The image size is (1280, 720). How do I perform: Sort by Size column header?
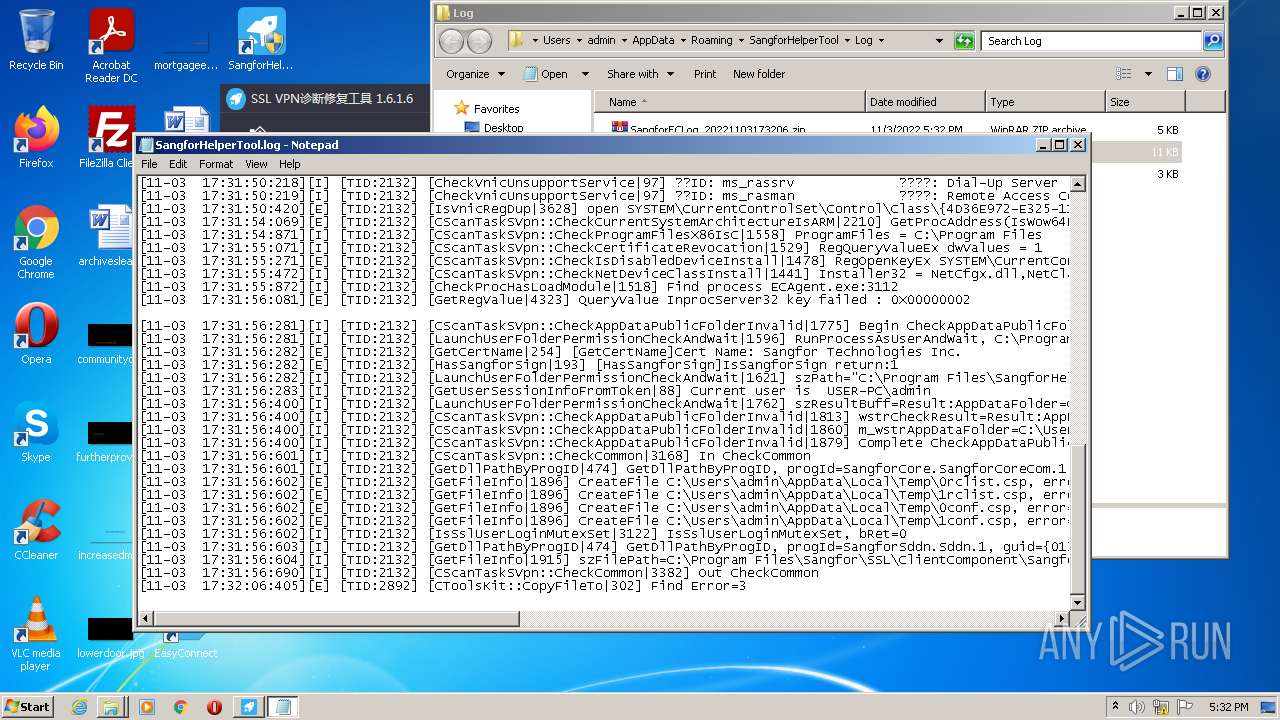pyautogui.click(x=1145, y=102)
